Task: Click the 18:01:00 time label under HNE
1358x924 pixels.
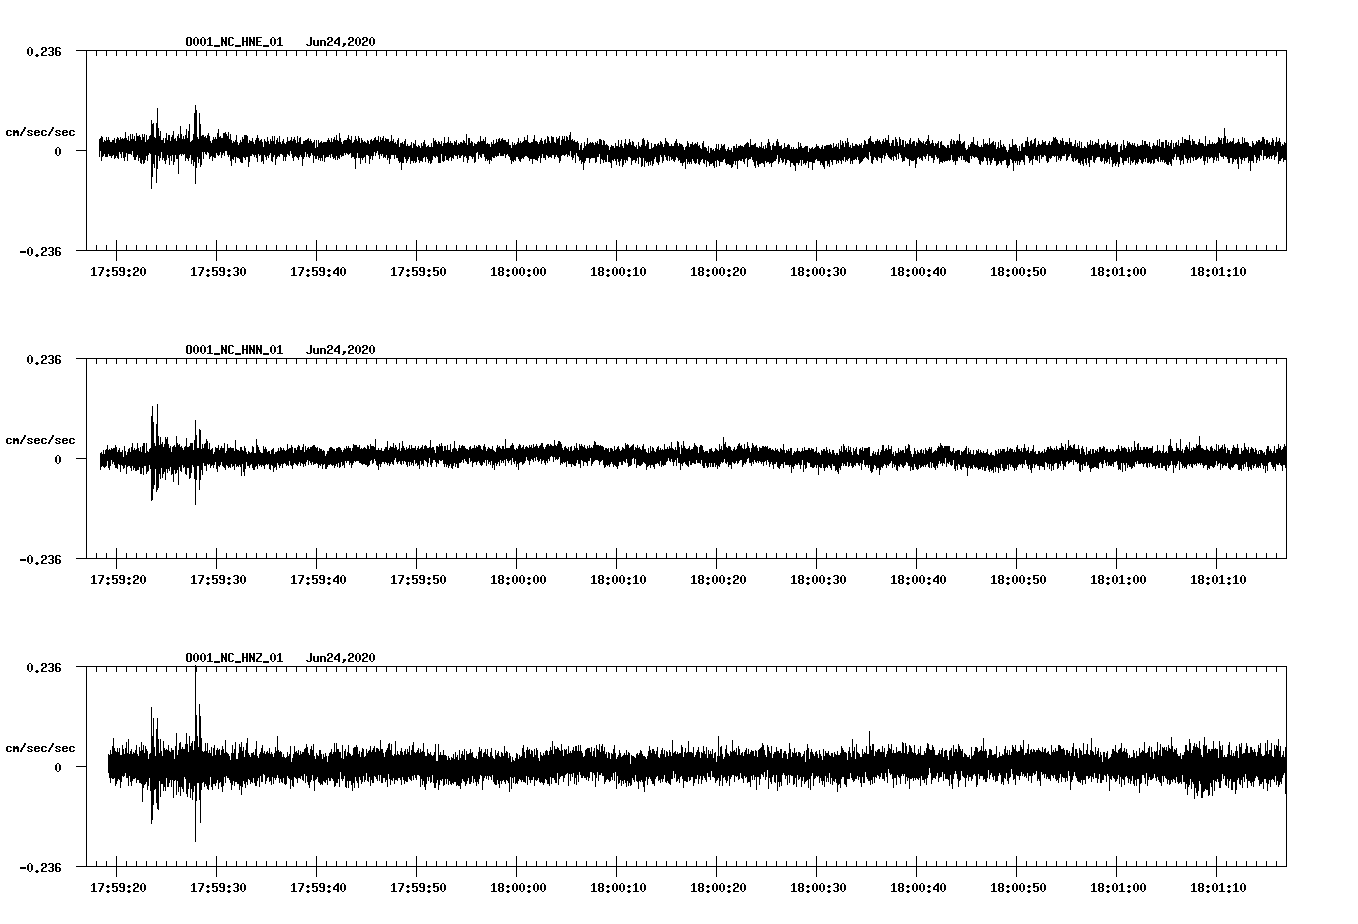Action: pyautogui.click(x=1118, y=271)
